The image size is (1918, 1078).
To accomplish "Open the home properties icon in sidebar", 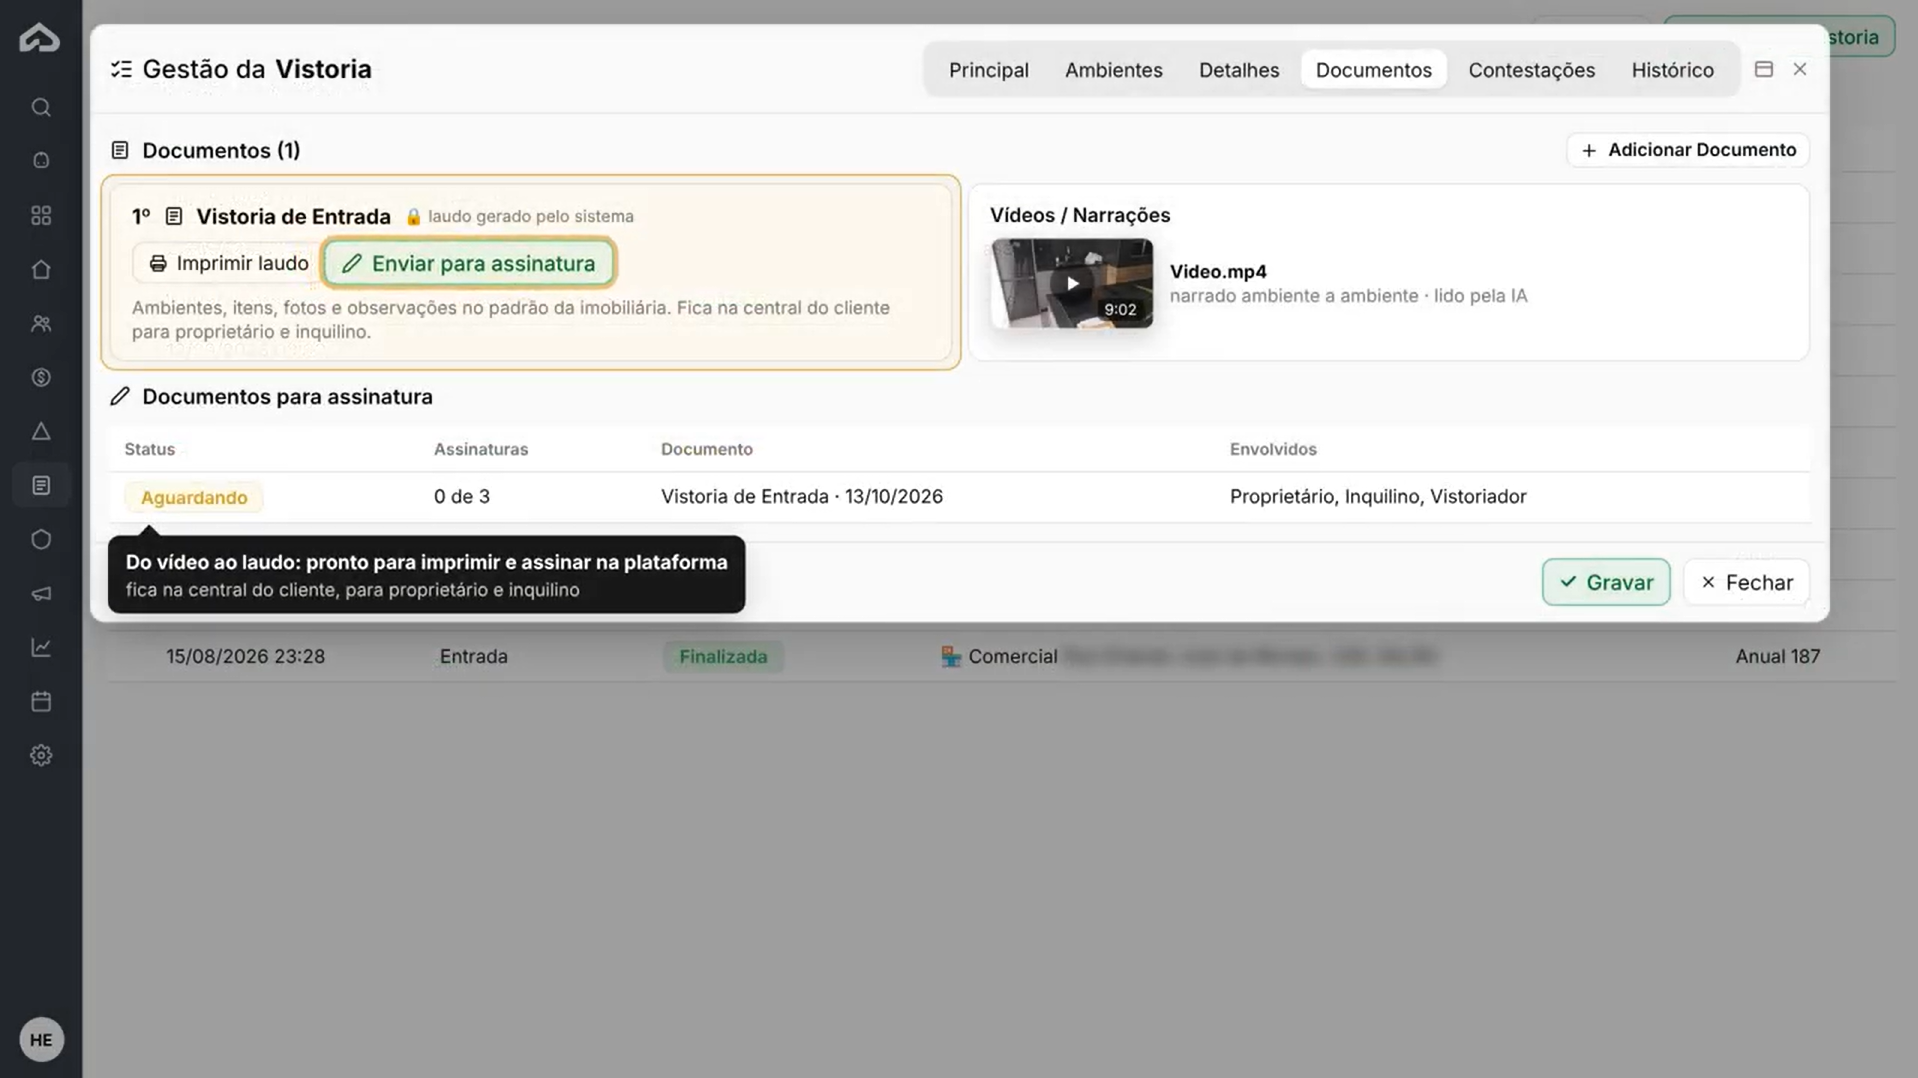I will click(x=41, y=269).
